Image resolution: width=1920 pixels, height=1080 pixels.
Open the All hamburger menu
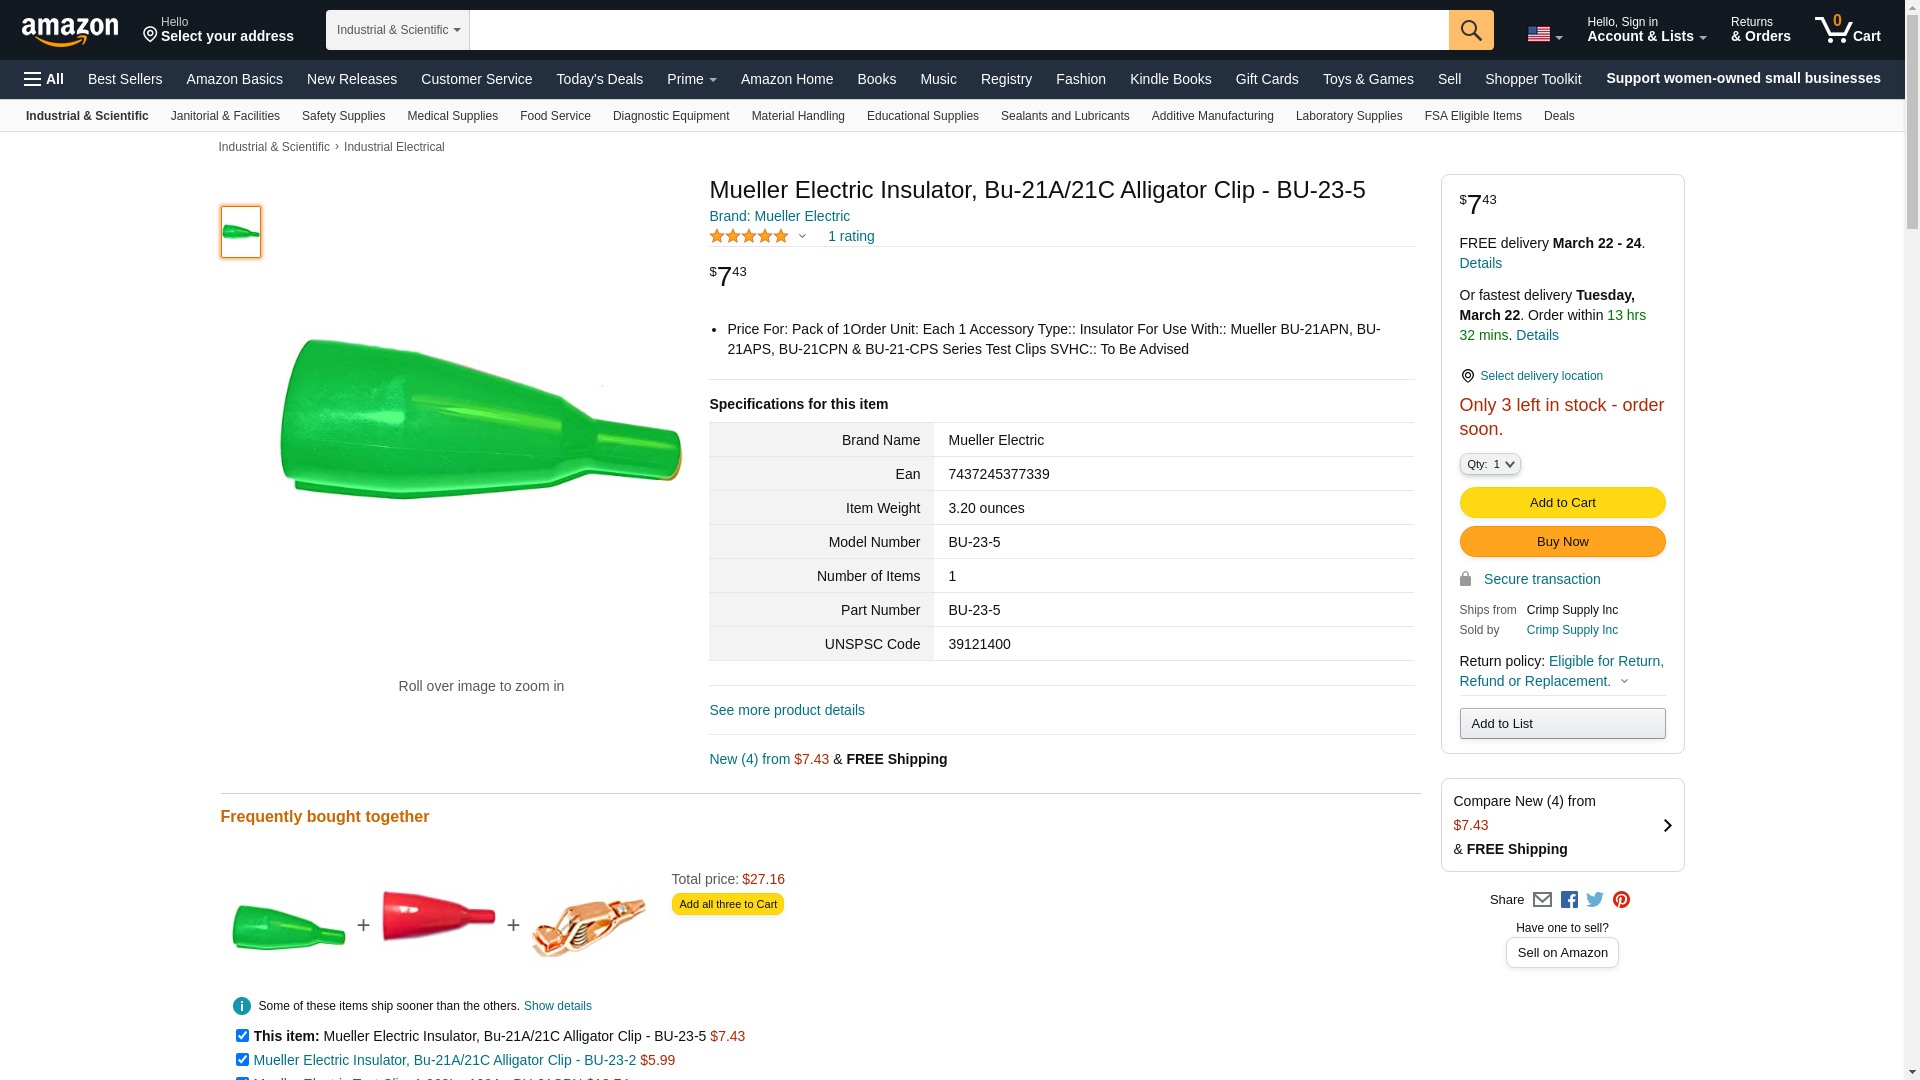[44, 79]
